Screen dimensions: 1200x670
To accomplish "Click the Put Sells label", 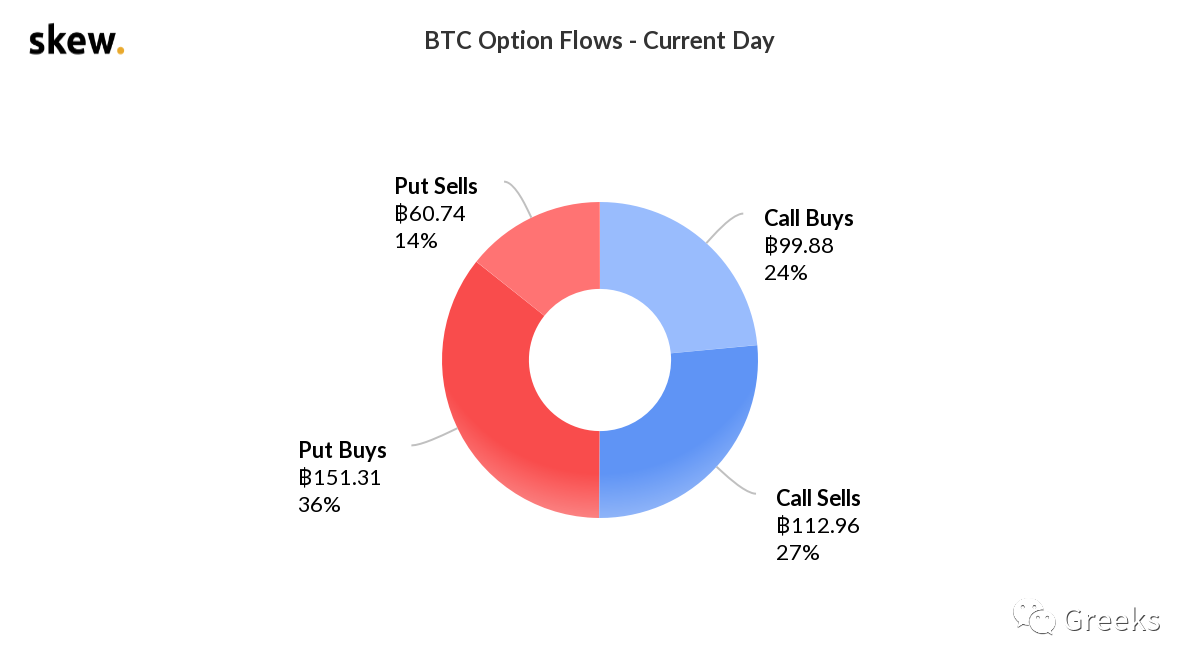I will coord(436,186).
